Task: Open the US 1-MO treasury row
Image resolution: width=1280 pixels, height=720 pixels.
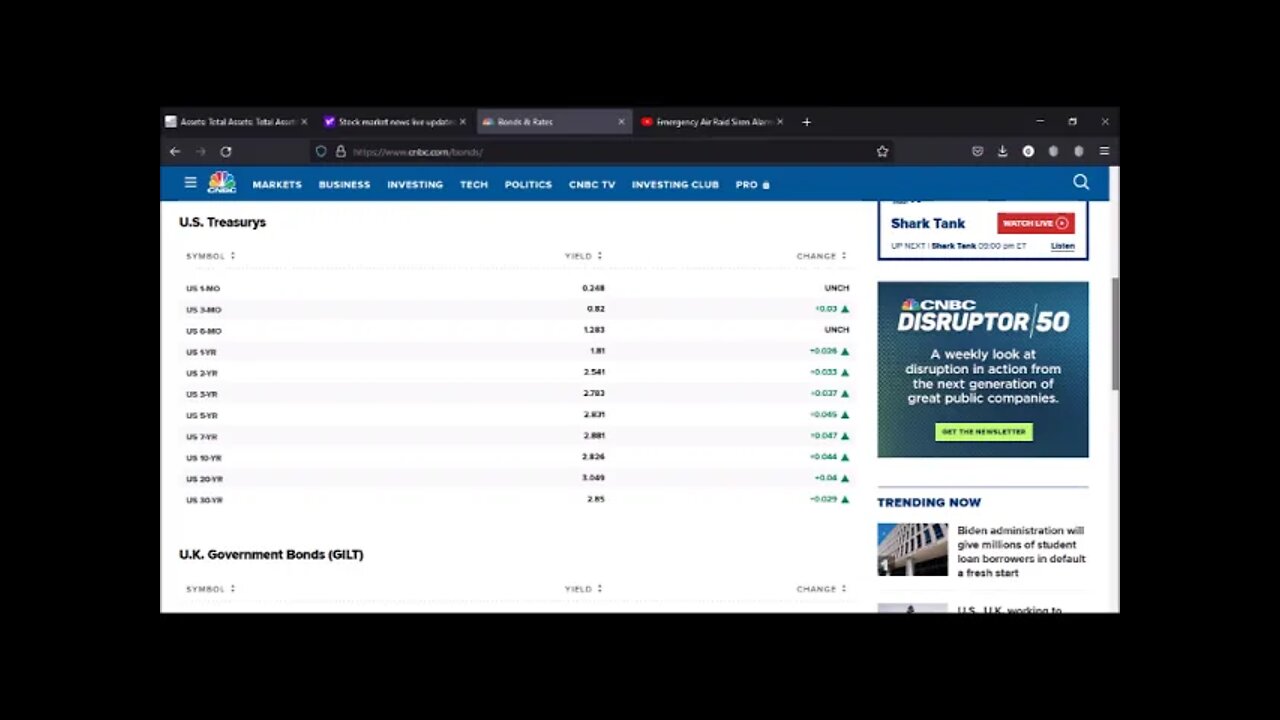Action: pyautogui.click(x=517, y=288)
